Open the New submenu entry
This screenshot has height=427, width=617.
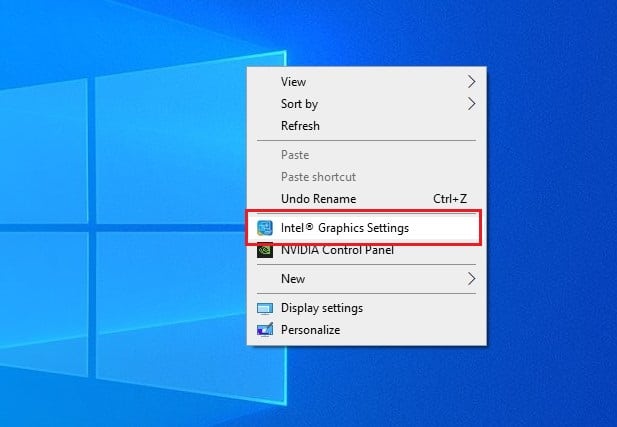pyautogui.click(x=366, y=279)
